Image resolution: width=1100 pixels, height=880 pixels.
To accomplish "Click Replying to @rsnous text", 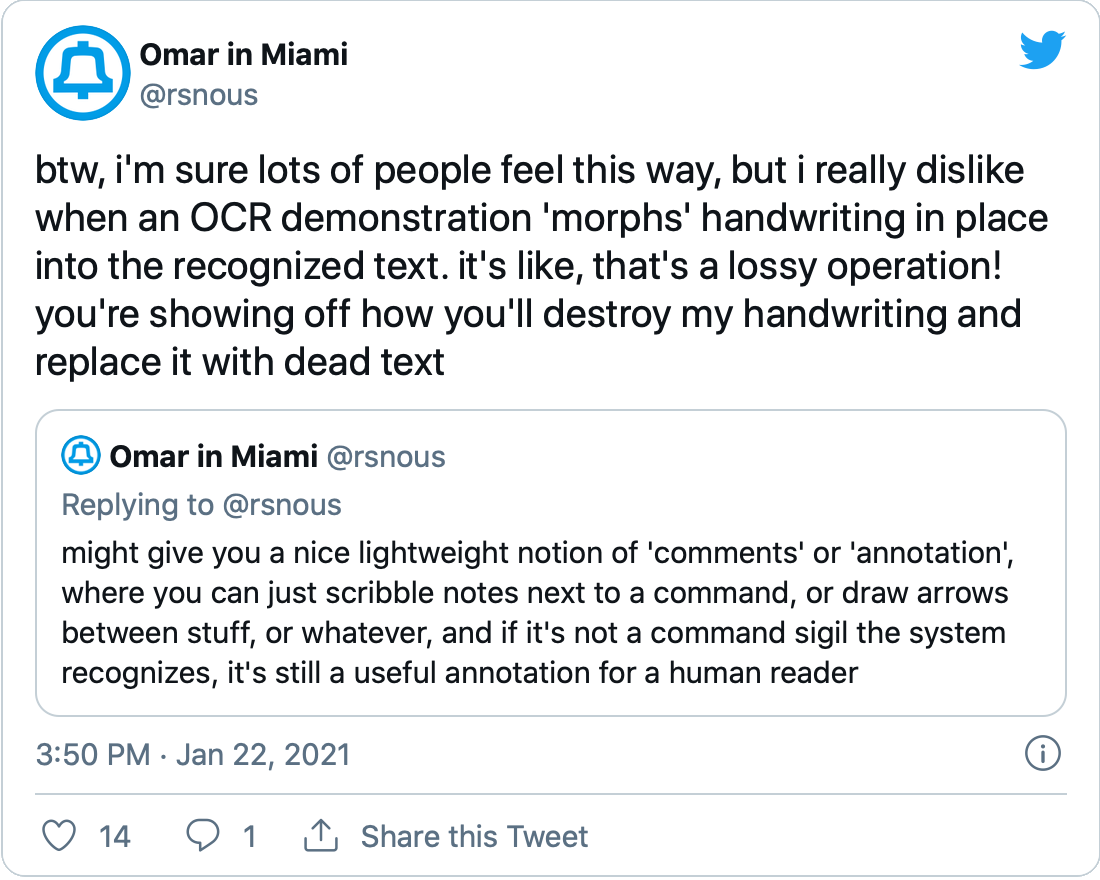I will [201, 505].
